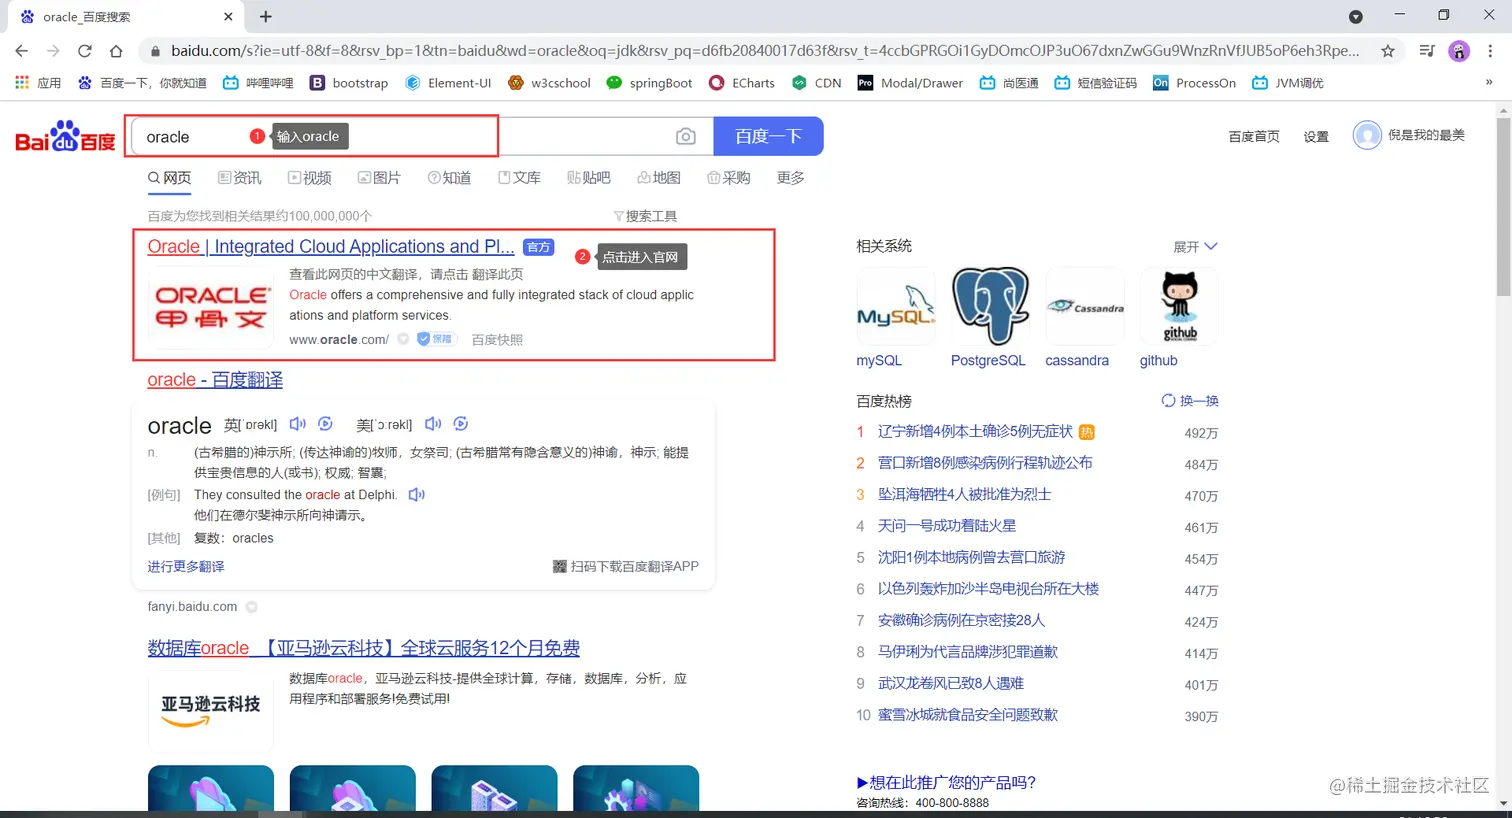Open Chrome three-dot menu
Viewport: 1512px width, 818px height.
tap(1490, 51)
